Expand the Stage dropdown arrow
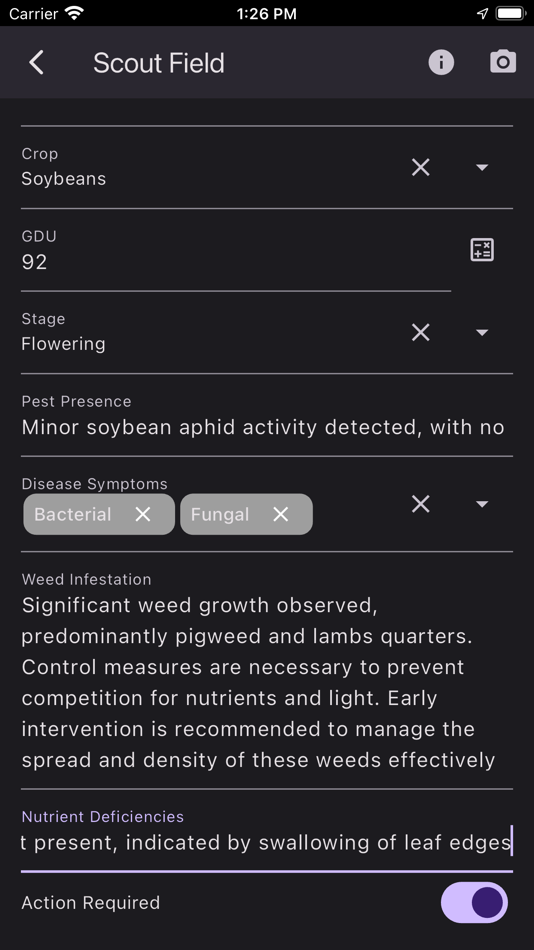This screenshot has width=534, height=950. tap(482, 332)
